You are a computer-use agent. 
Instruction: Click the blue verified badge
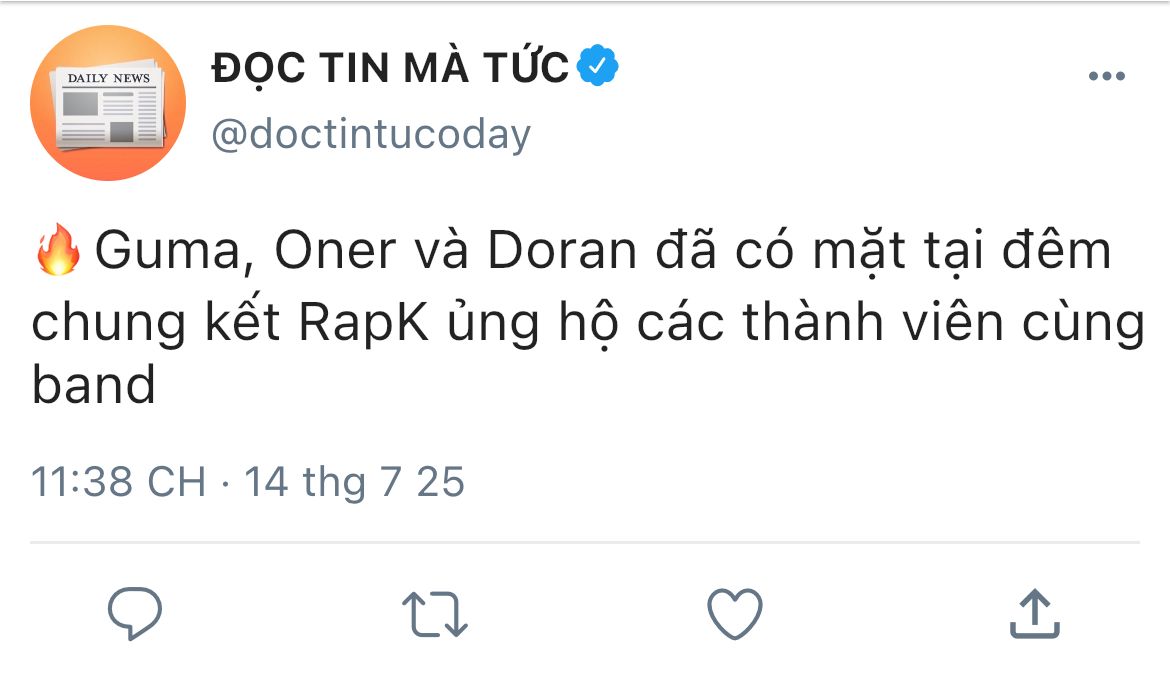599,68
